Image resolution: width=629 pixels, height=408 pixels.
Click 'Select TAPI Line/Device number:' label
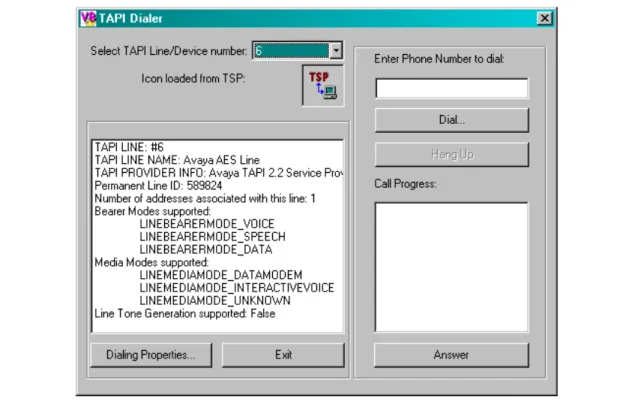click(169, 51)
